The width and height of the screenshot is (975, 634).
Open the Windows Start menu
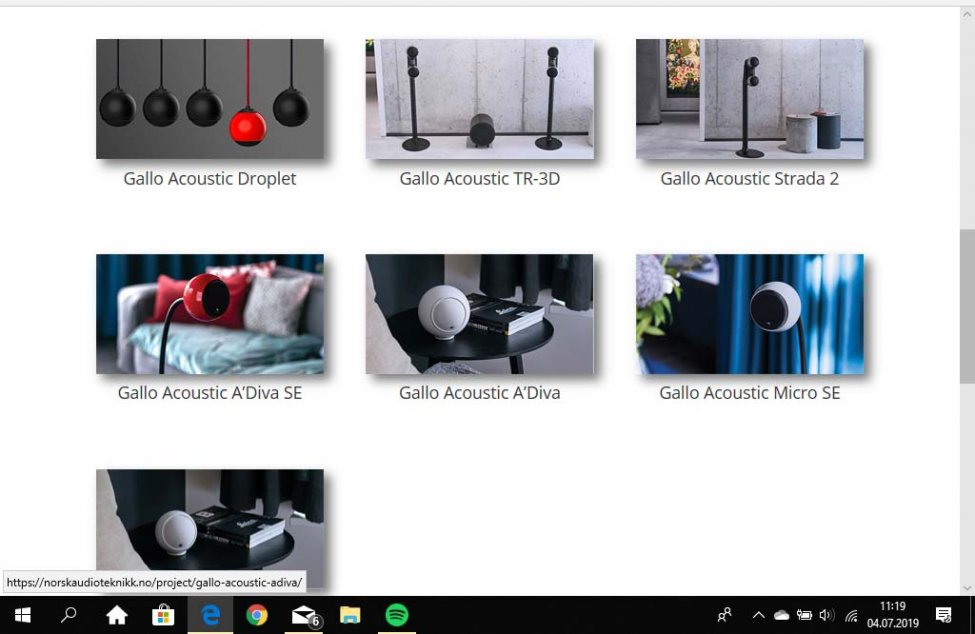point(22,615)
